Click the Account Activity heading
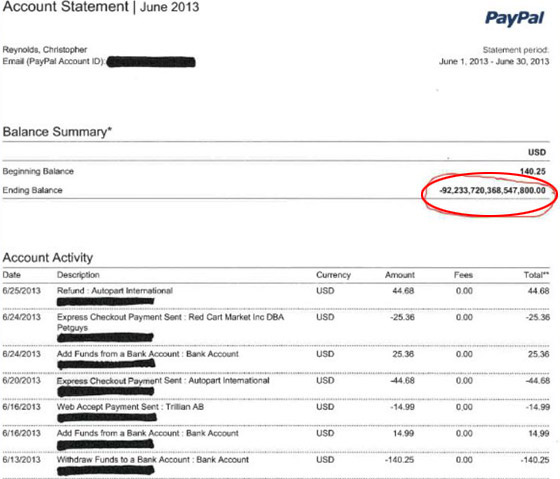The width and height of the screenshot is (560, 479). 48,257
